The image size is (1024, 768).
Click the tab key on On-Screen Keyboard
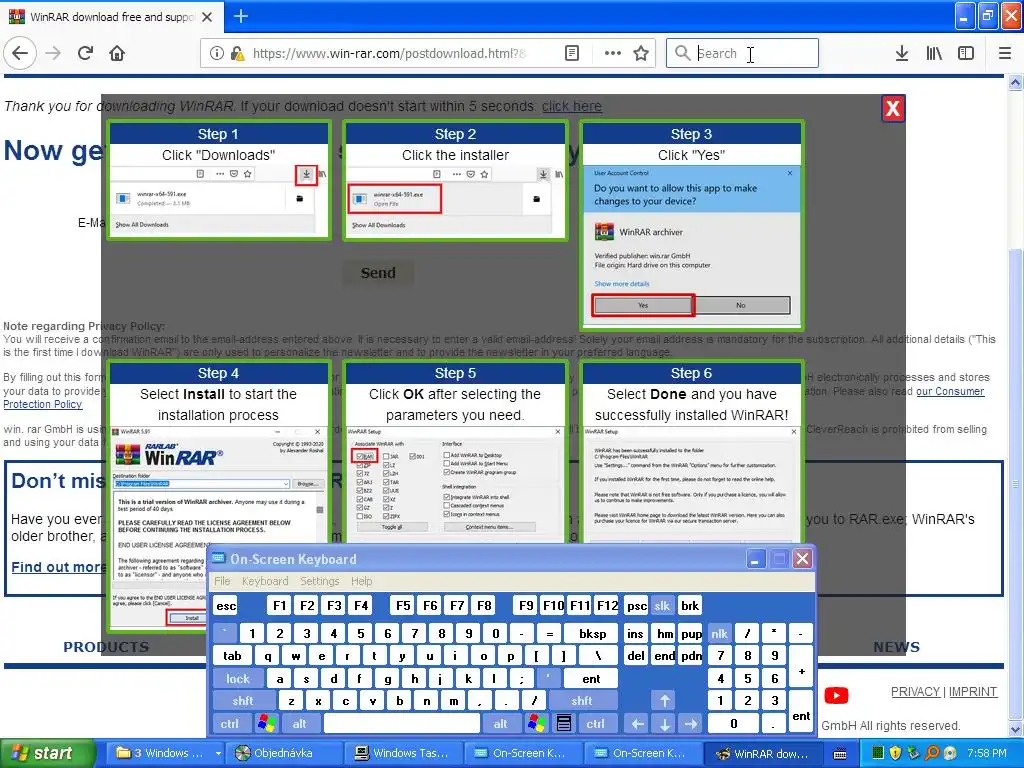tap(232, 656)
